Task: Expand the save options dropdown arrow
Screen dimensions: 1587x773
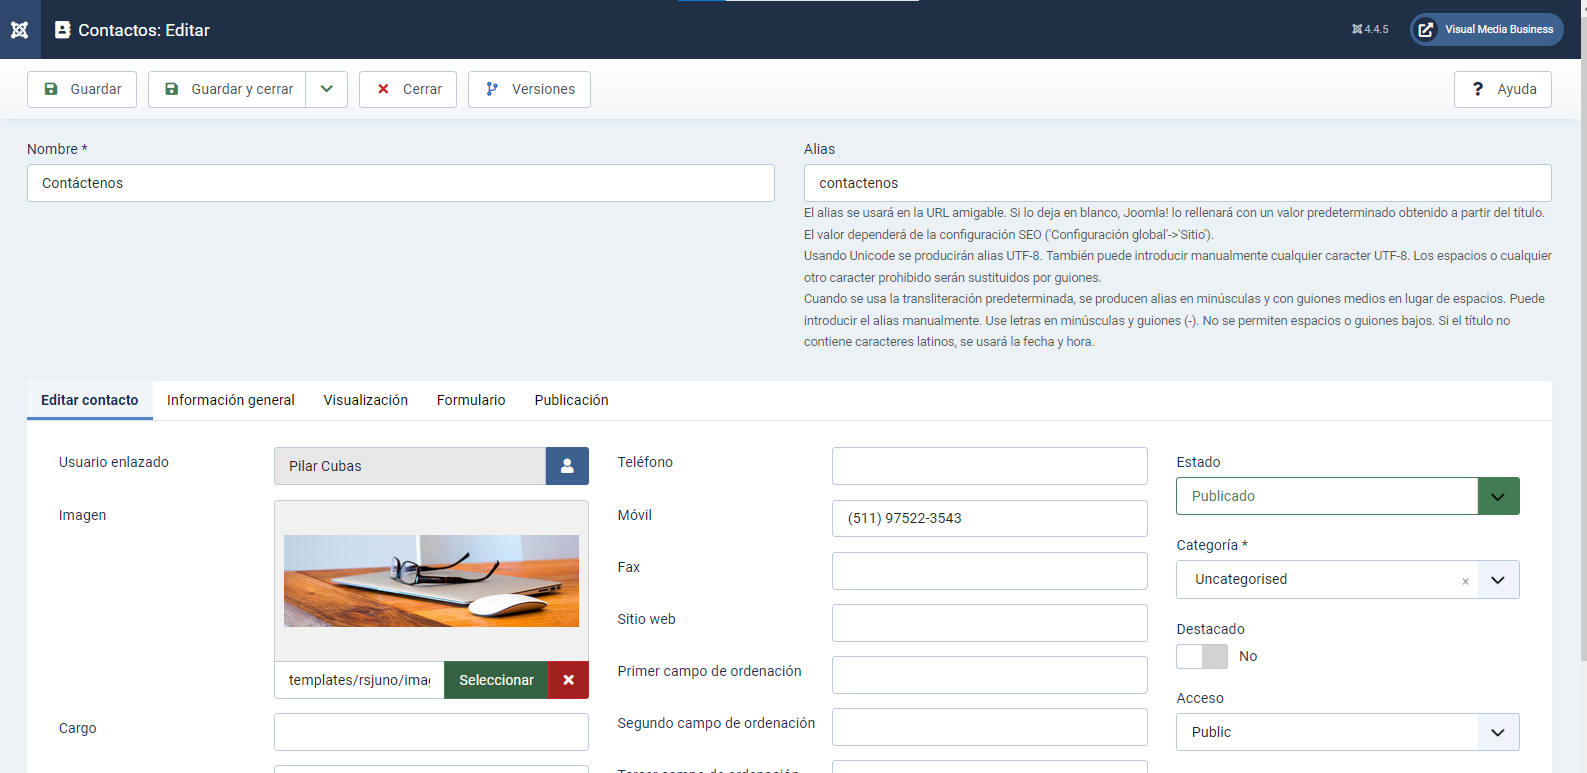Action: point(327,89)
